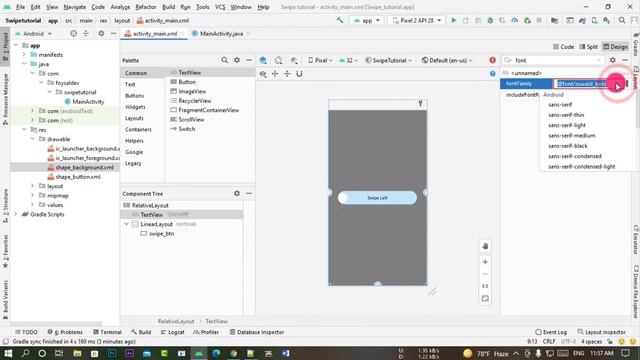Viewport: 640px width, 360px height.
Task: Open the Problems tool window
Action: (65, 332)
